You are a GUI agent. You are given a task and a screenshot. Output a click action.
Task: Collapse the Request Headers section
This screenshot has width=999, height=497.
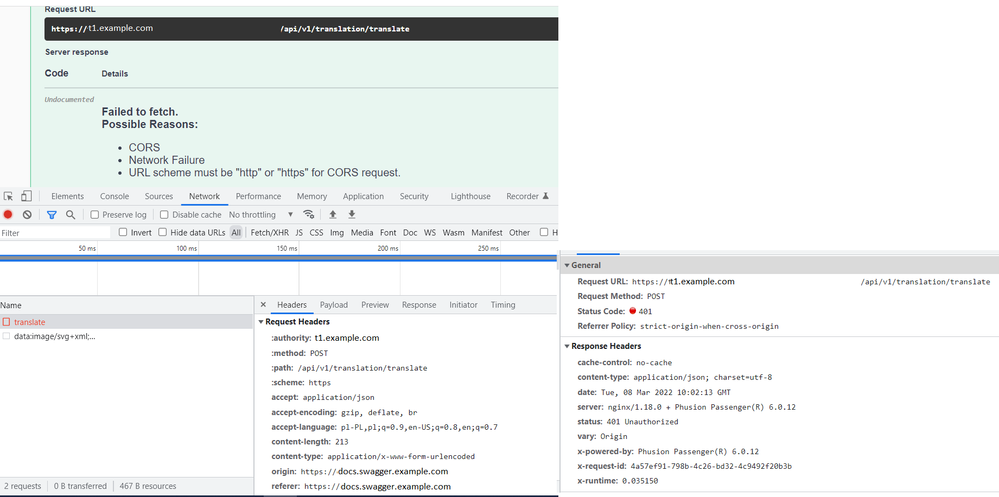262,322
